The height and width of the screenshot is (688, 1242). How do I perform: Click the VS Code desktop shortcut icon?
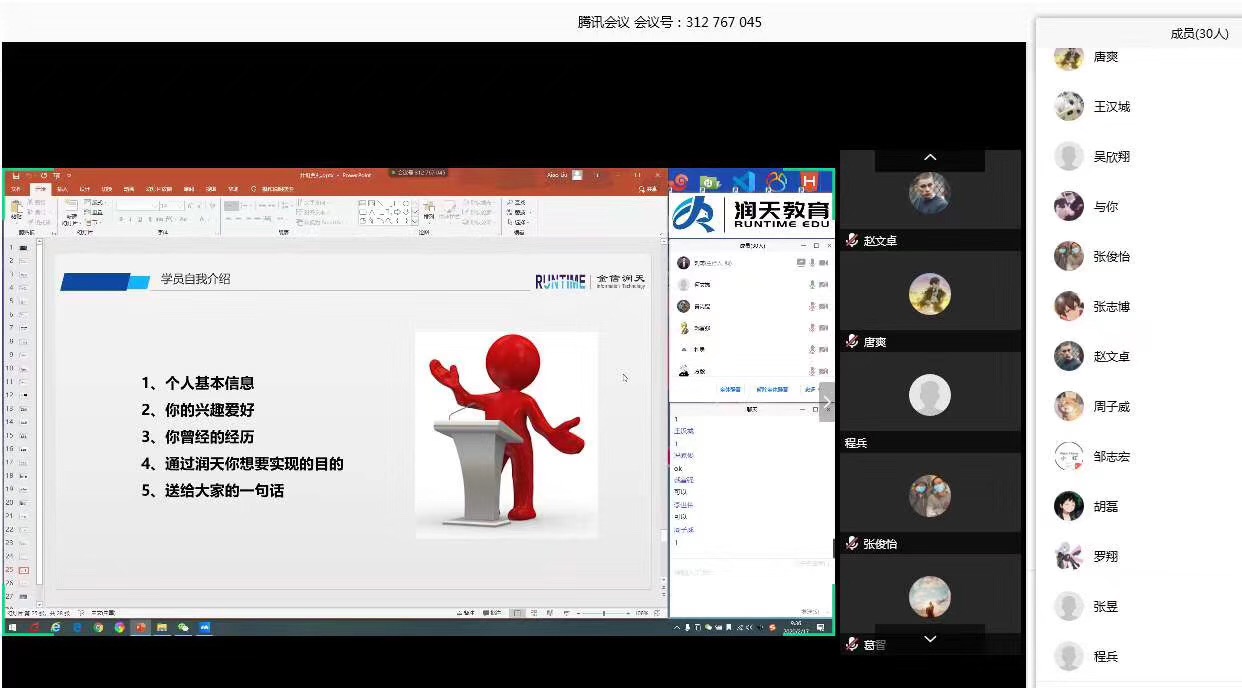point(743,181)
